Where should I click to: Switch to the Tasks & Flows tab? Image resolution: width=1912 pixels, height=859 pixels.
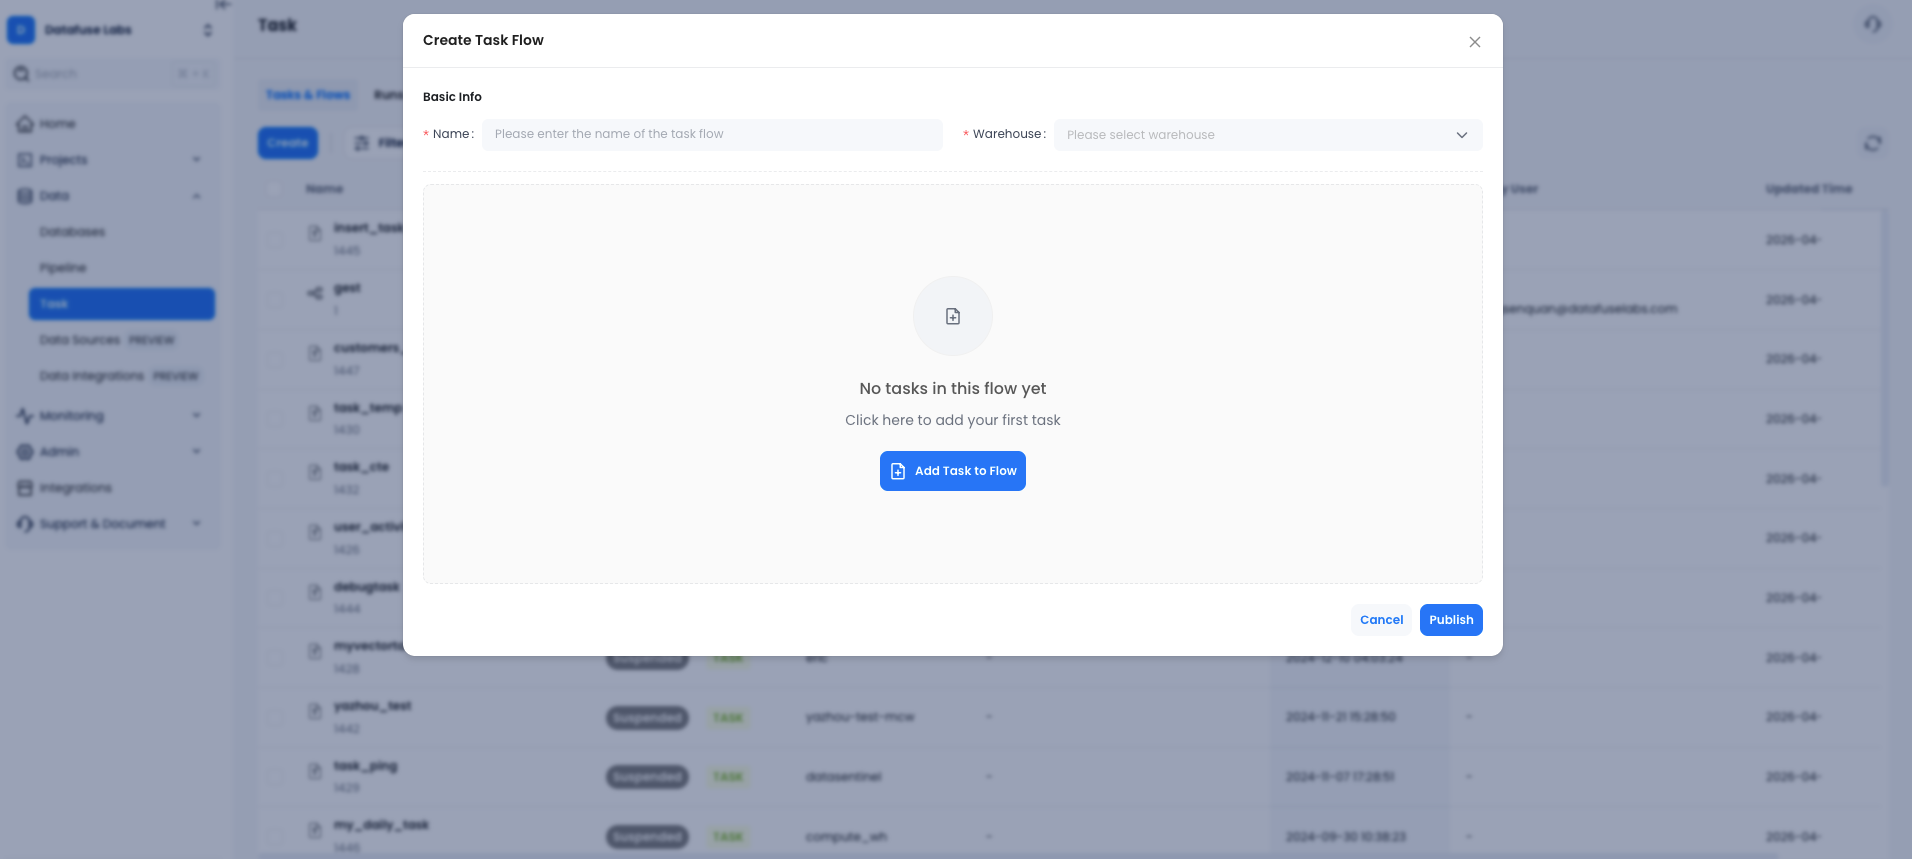pos(308,95)
